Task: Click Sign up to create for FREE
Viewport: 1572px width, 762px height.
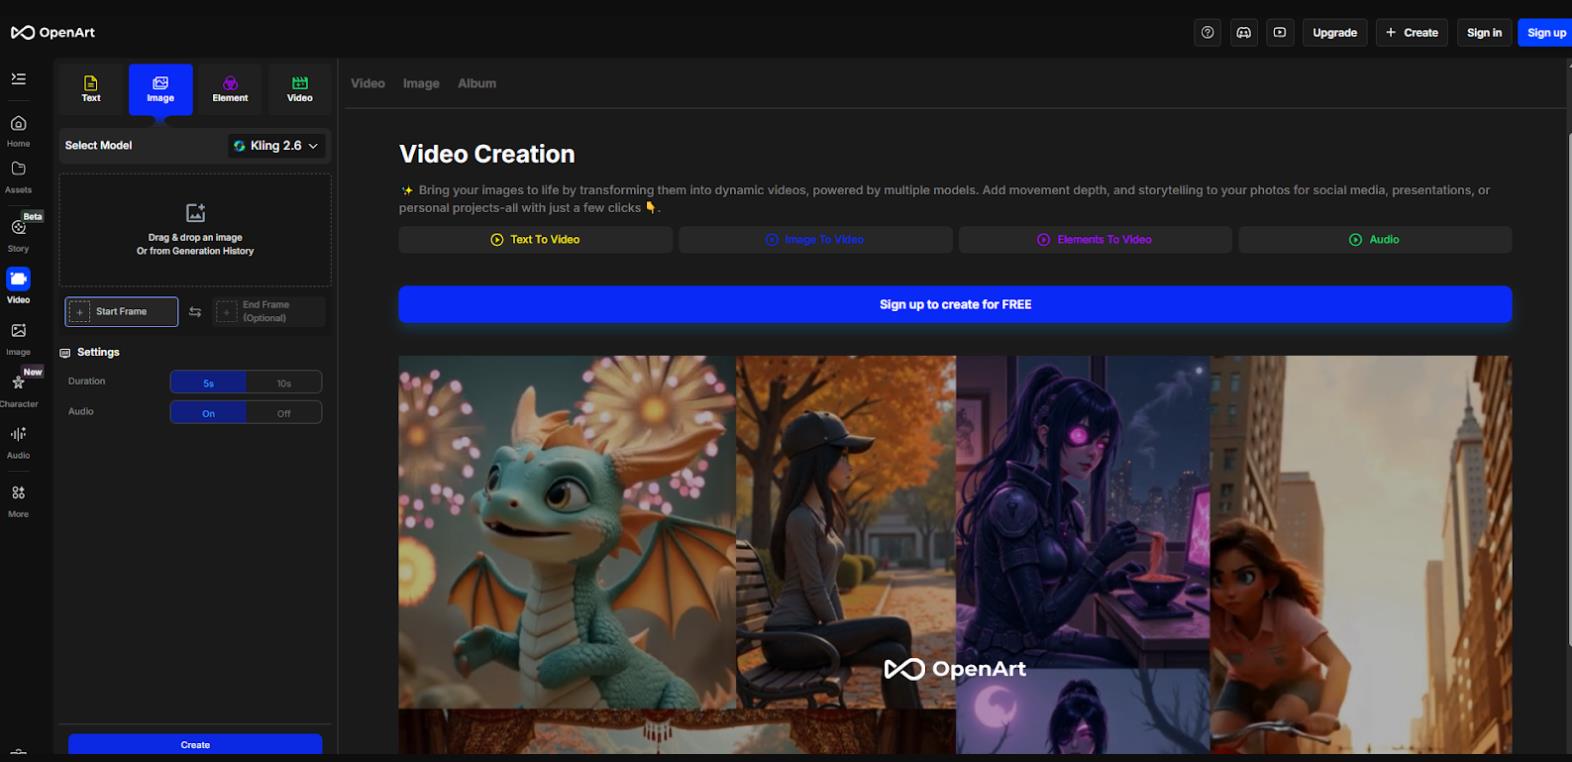Action: [x=955, y=305]
